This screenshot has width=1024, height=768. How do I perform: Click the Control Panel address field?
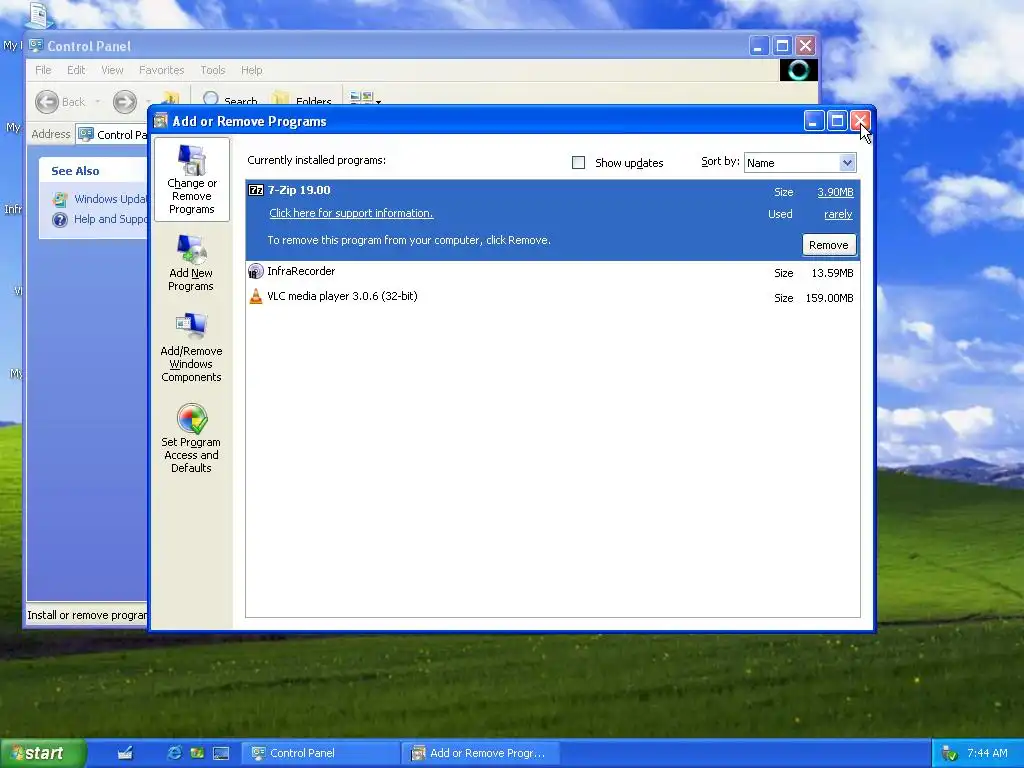click(x=112, y=135)
